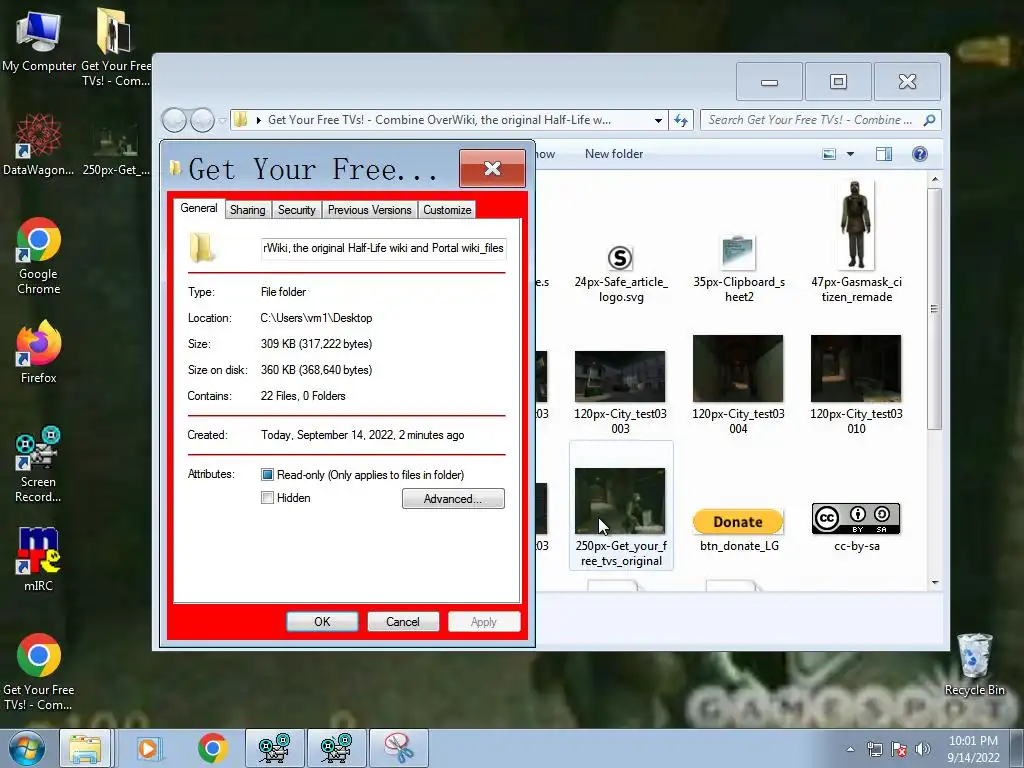Viewport: 1024px width, 768px height.
Task: Open the Recycle Bin
Action: pos(974,664)
